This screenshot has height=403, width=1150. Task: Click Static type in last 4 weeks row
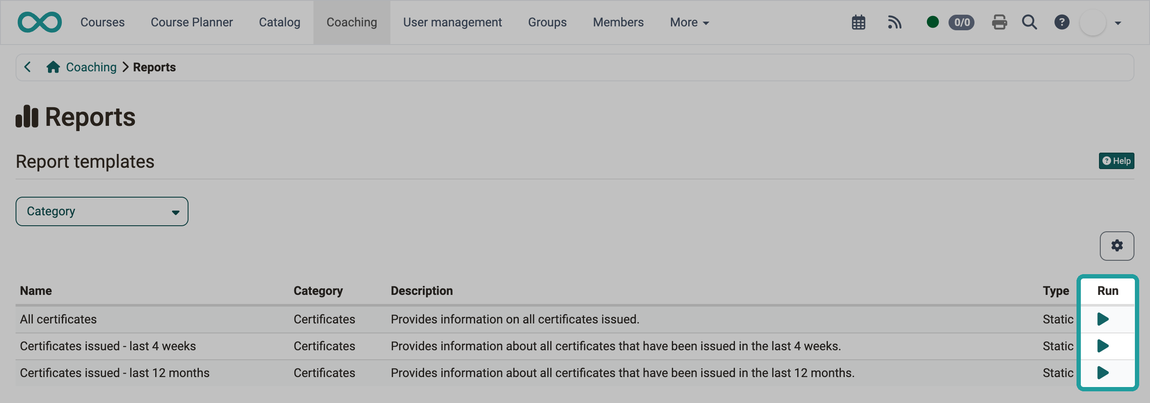point(1058,346)
